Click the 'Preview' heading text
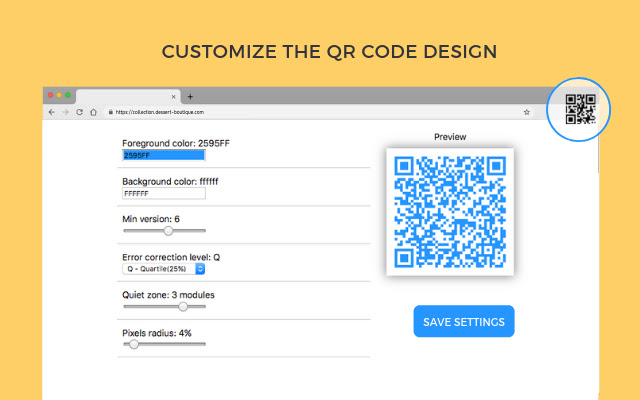 pos(450,137)
